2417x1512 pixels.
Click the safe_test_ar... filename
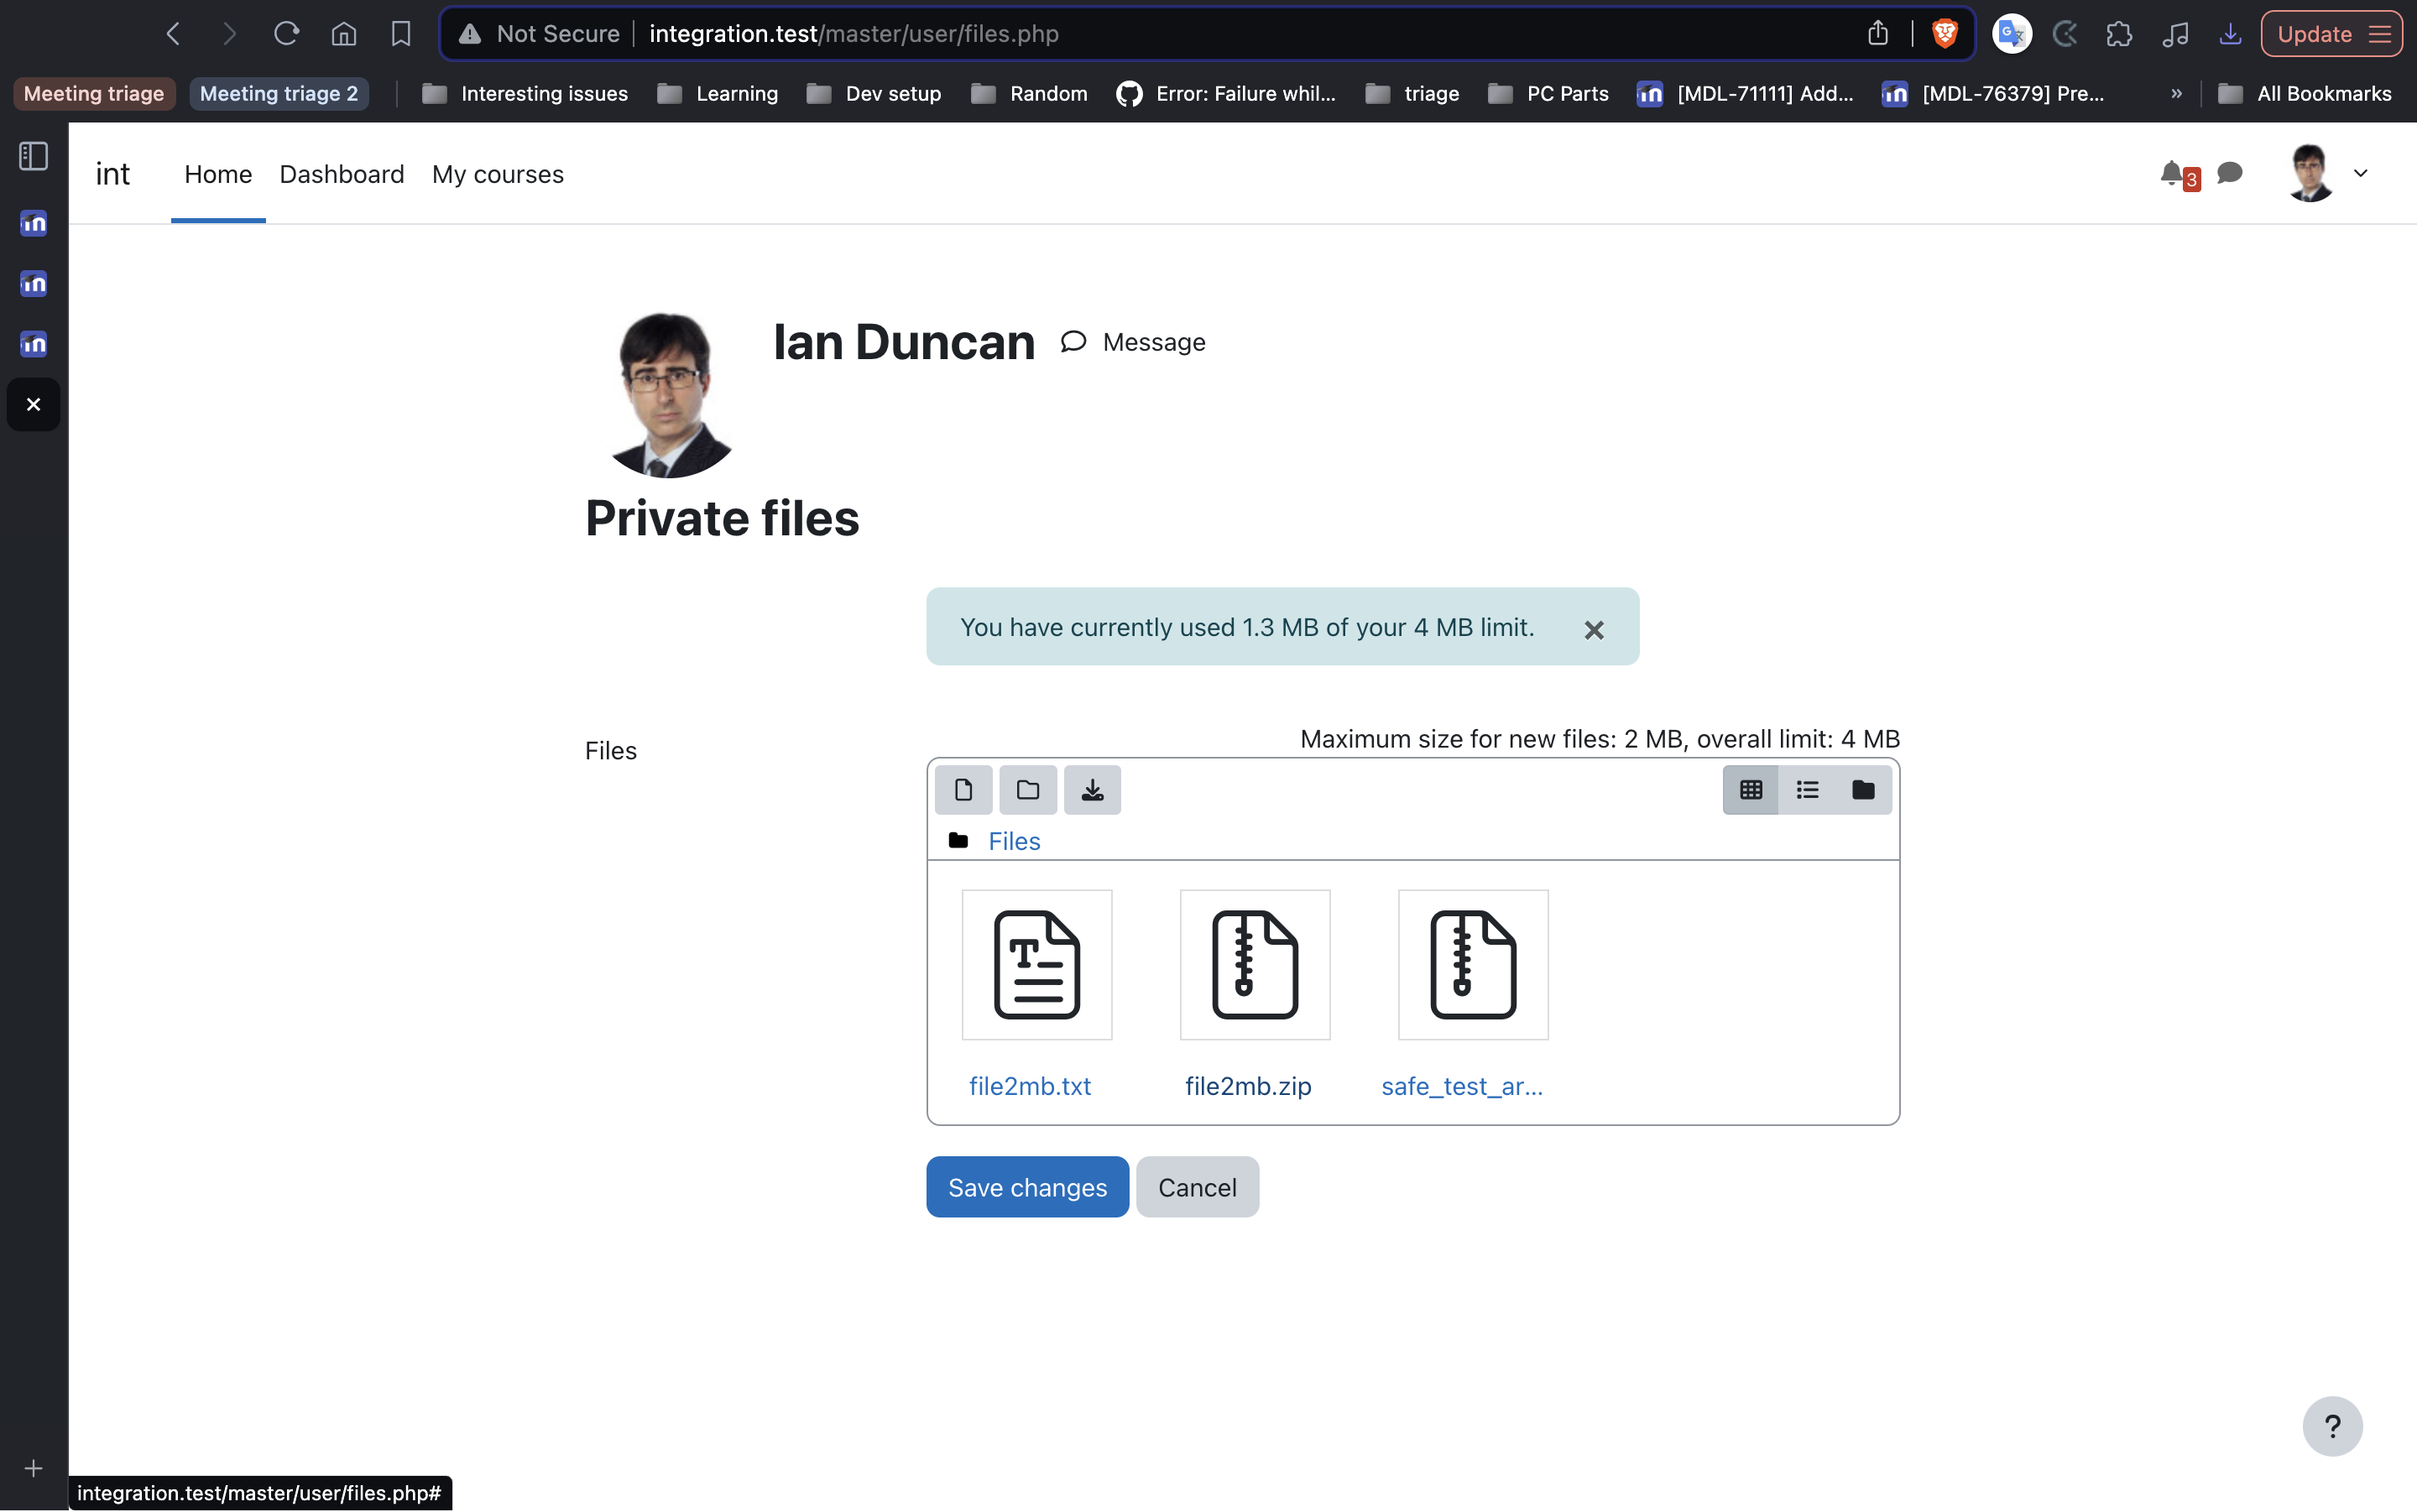tap(1462, 1087)
